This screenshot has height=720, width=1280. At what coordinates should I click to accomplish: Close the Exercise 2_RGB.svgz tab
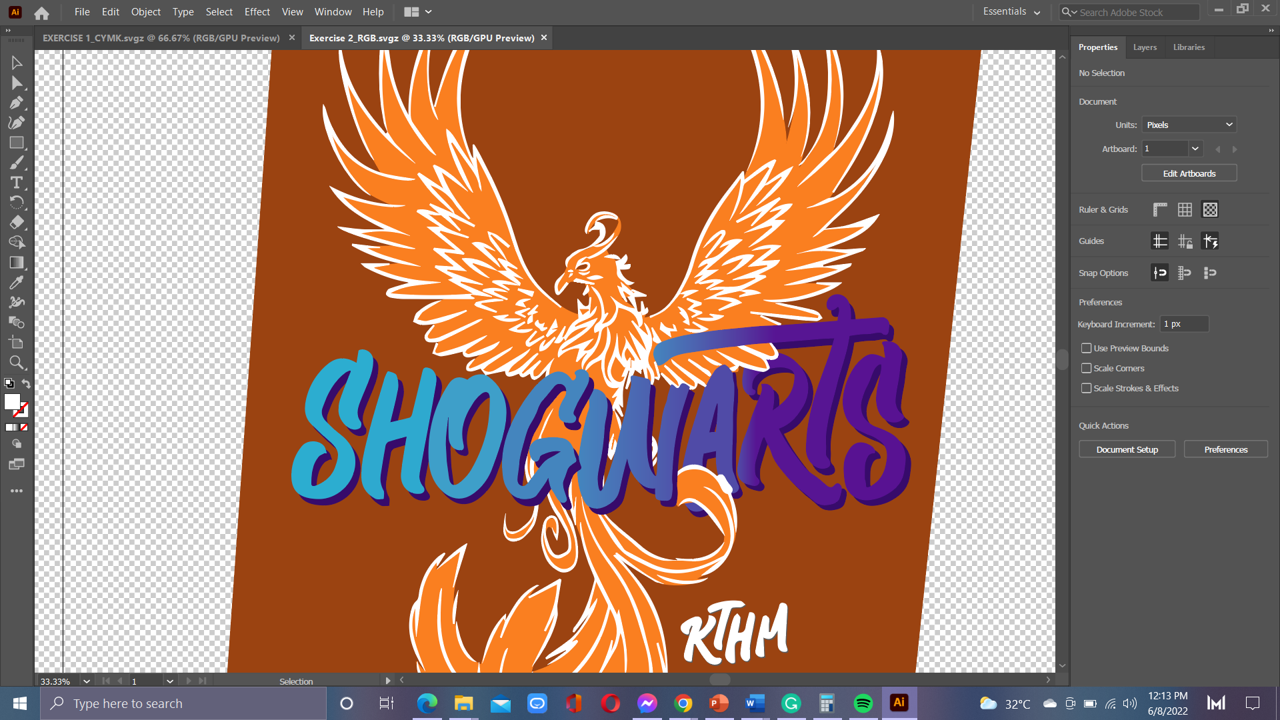(544, 38)
